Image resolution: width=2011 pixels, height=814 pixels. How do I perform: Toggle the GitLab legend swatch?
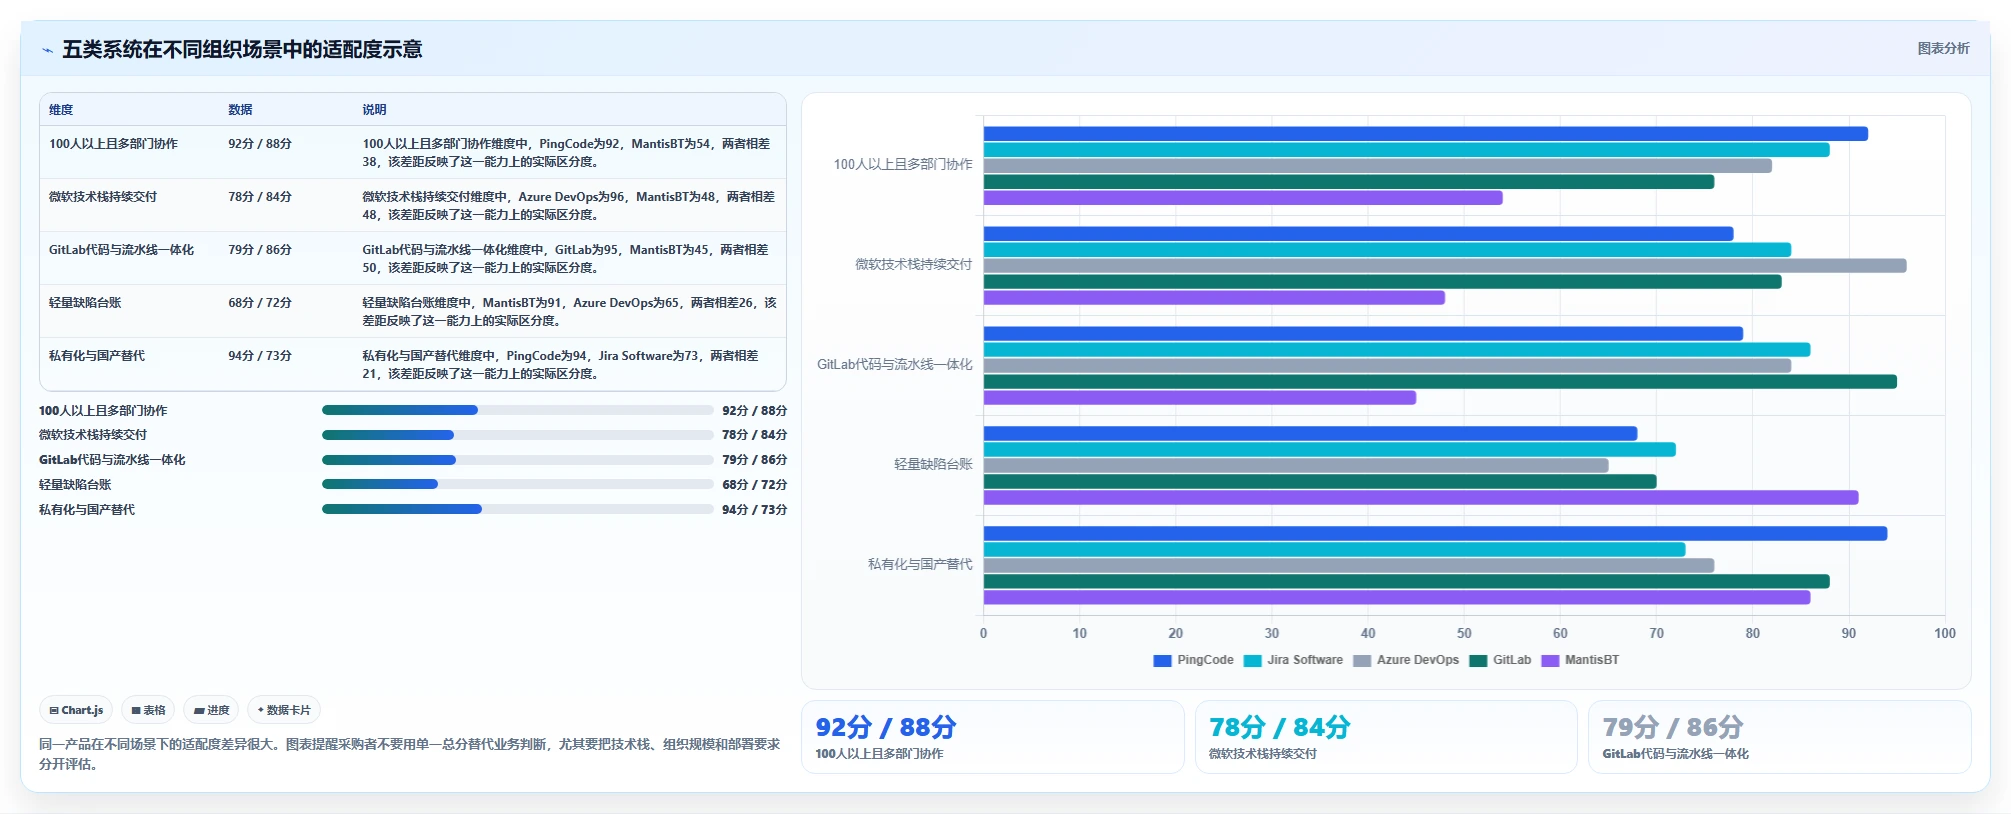[1478, 660]
